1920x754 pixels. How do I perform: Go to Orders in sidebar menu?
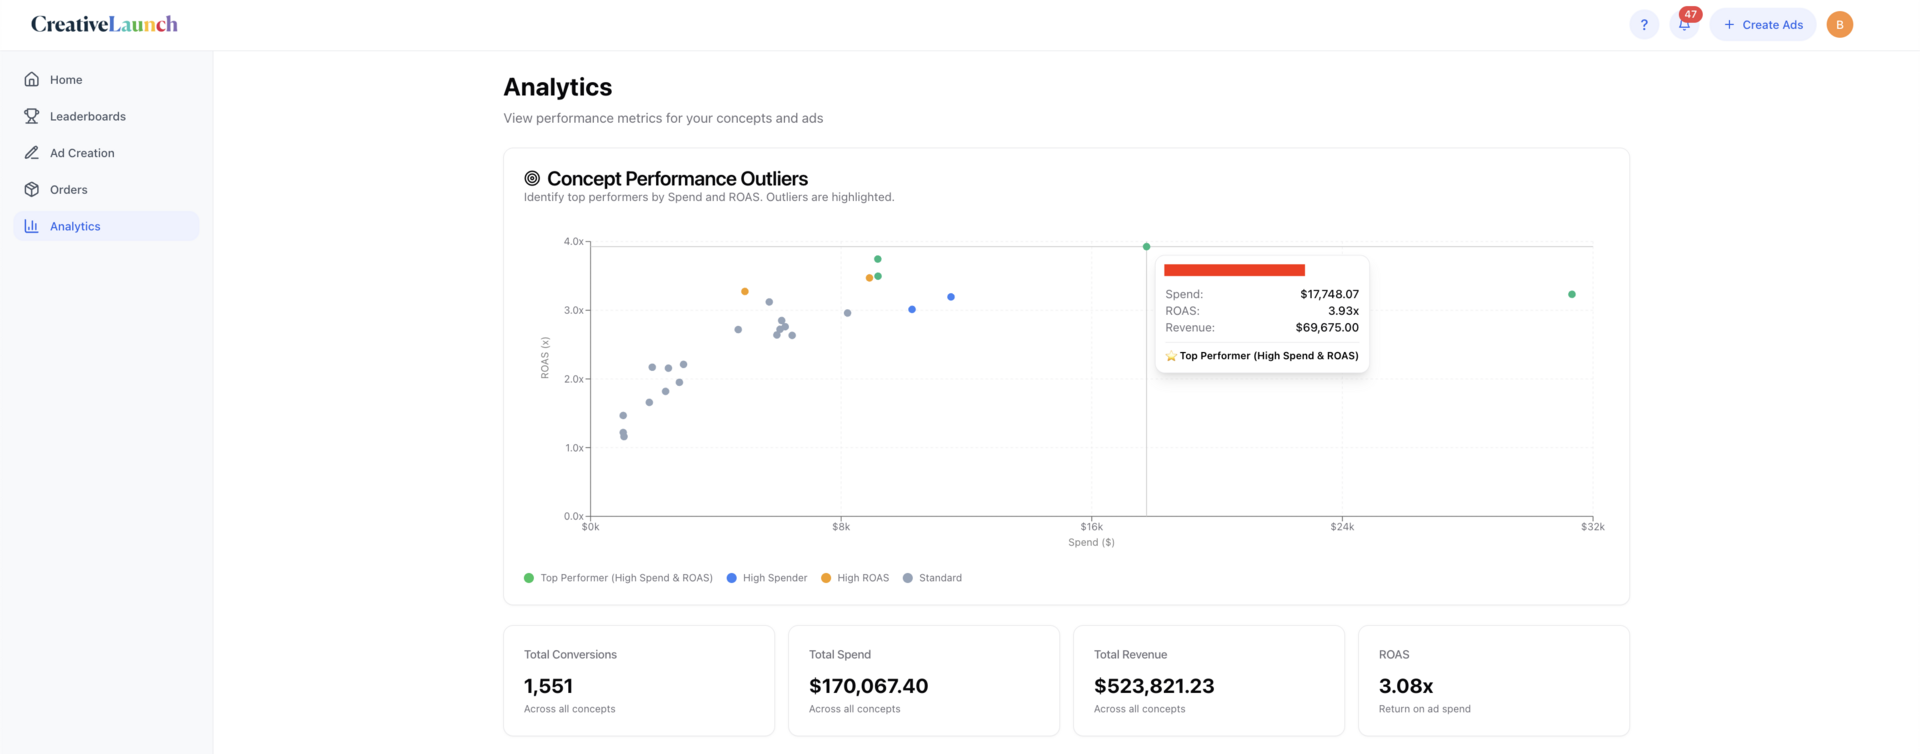coord(68,189)
